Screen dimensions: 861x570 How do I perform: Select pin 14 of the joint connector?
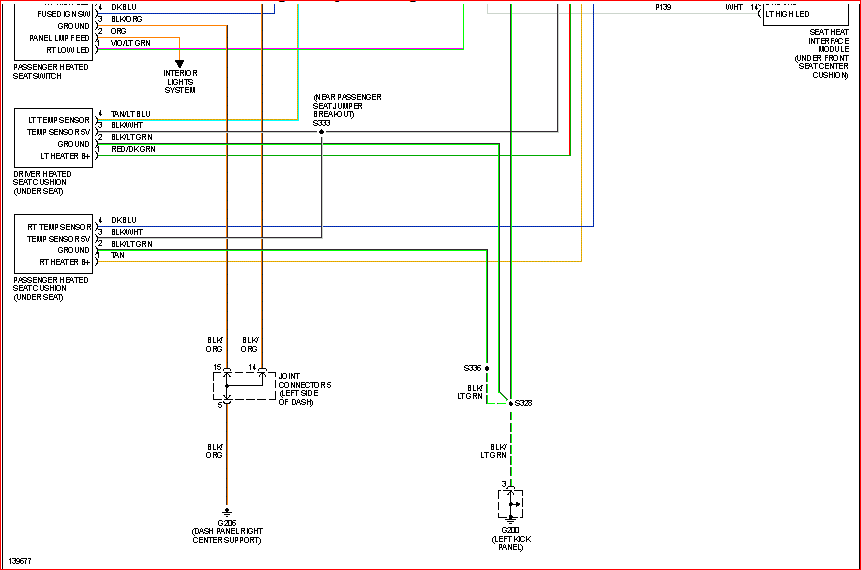pos(252,367)
